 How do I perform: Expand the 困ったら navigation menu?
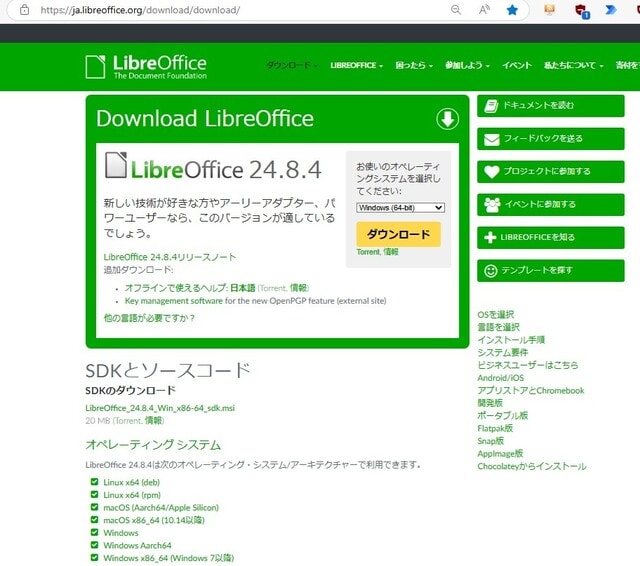point(413,65)
